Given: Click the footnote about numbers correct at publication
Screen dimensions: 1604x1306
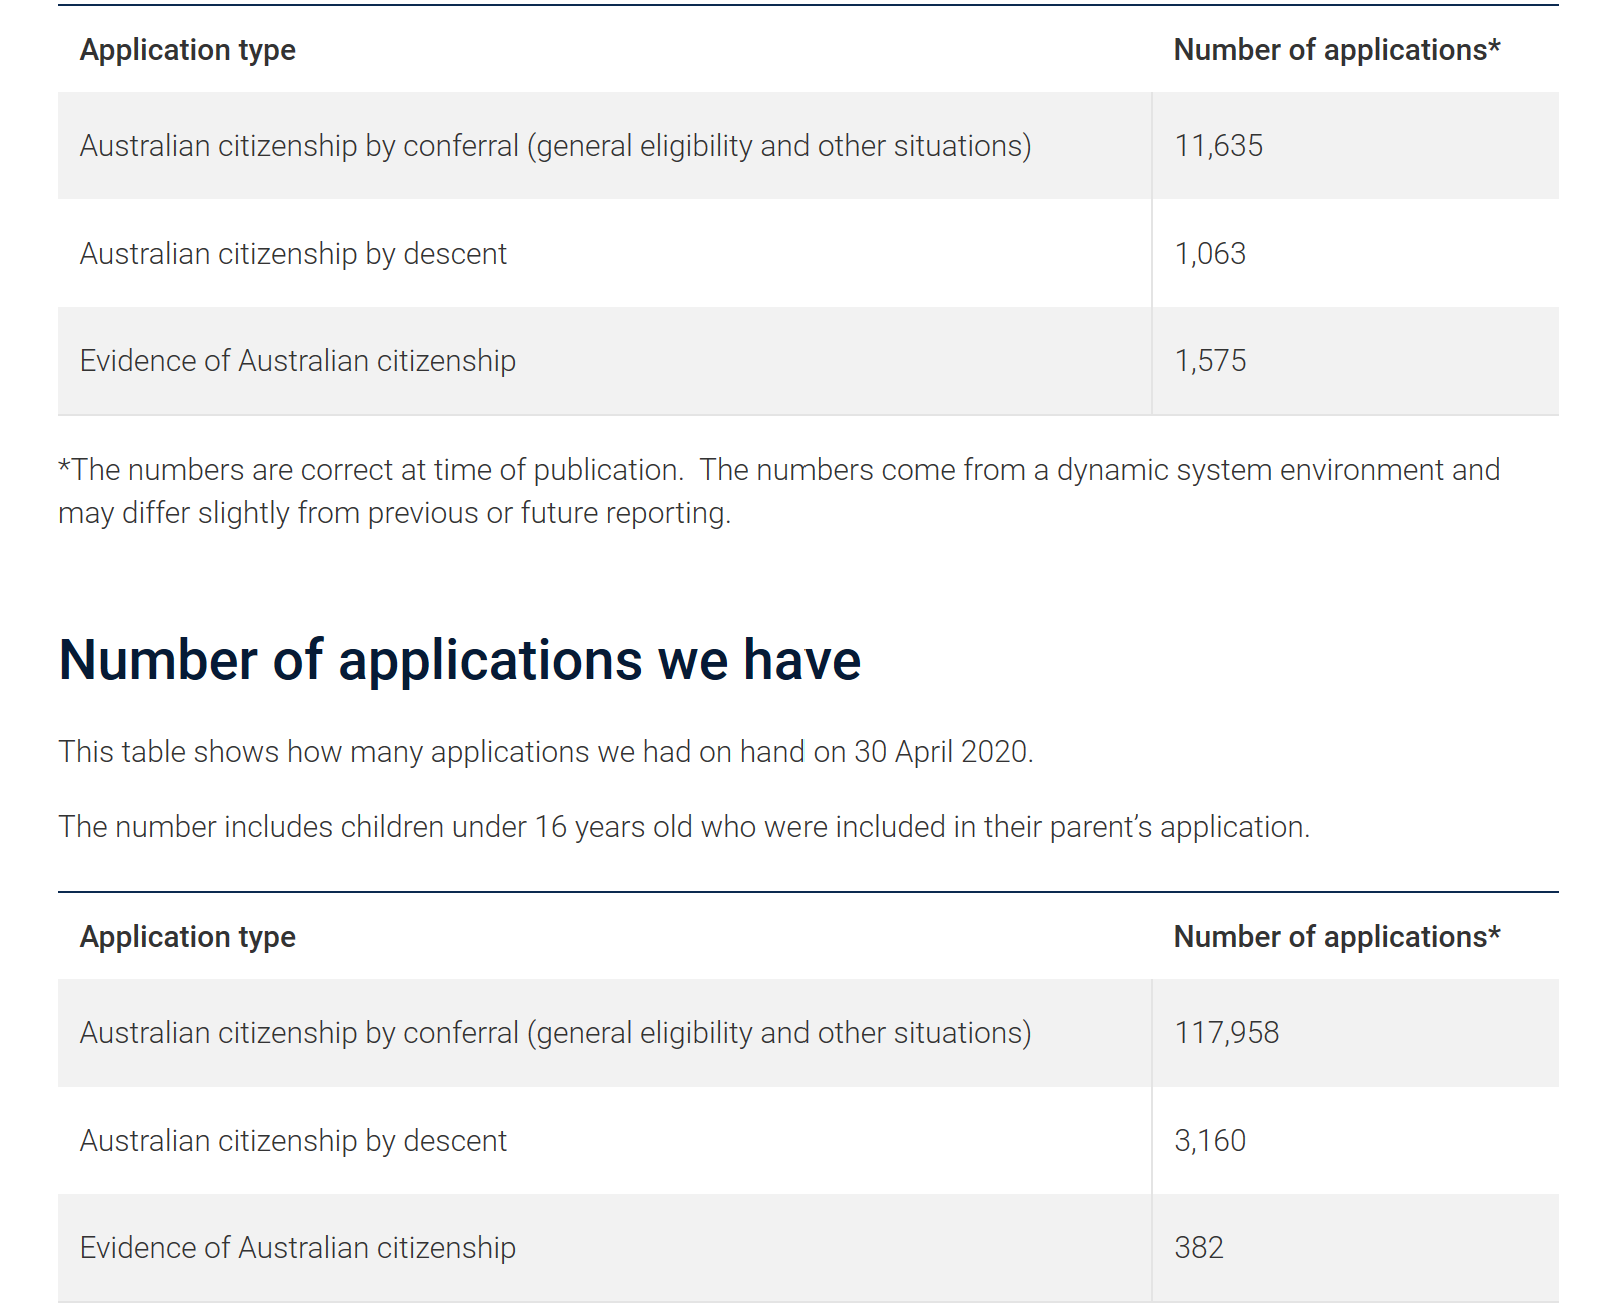Looking at the screenshot, I should [778, 491].
